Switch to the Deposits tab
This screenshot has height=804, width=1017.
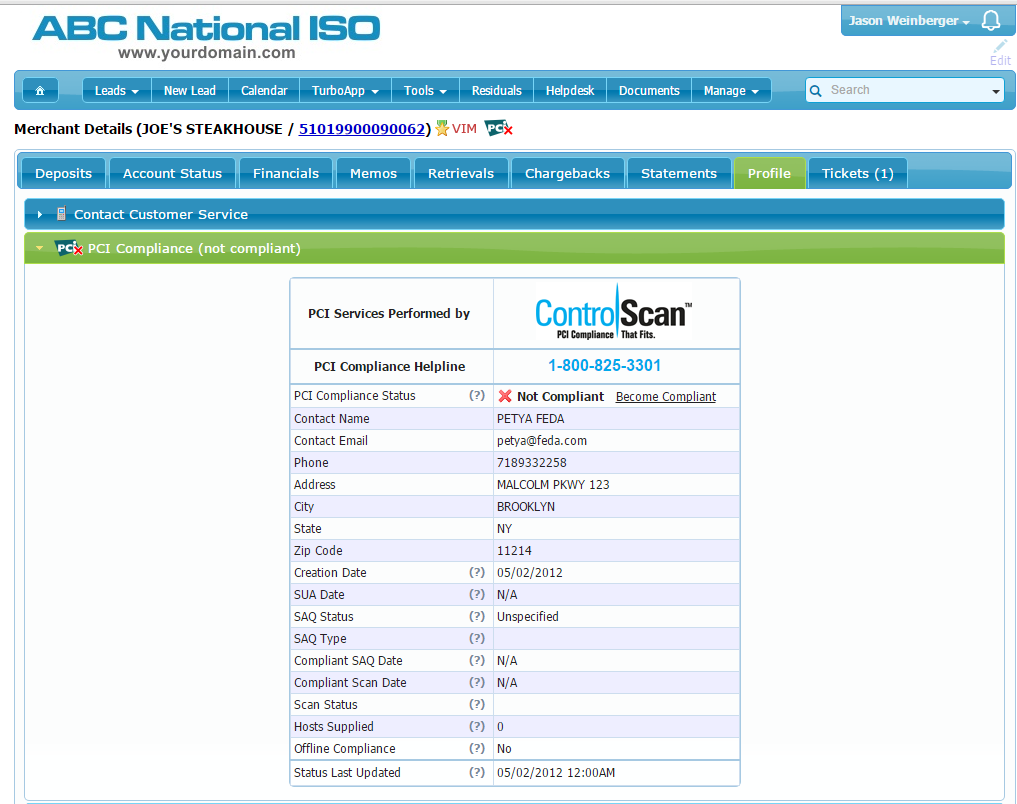64,173
